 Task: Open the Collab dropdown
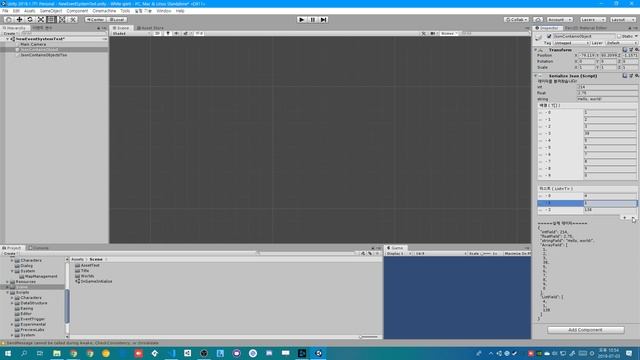click(x=516, y=20)
